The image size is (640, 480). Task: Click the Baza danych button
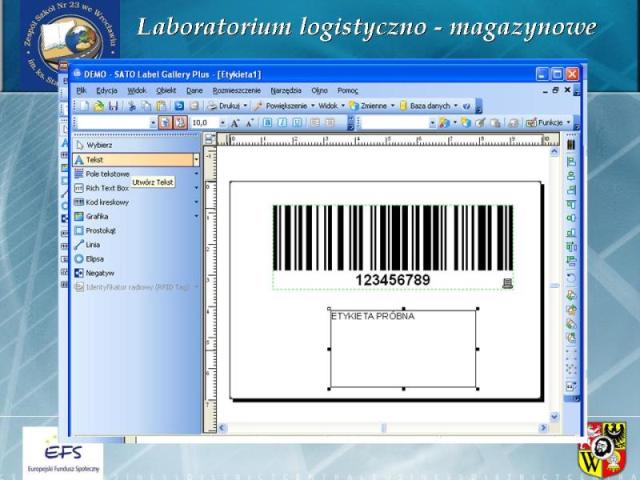[x=424, y=106]
